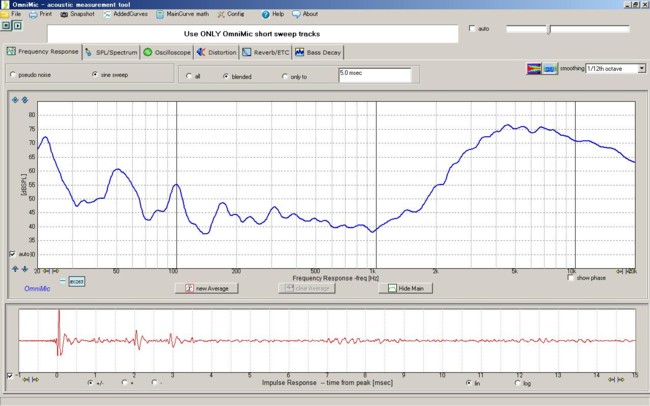
Task: Select the pseudo noise radio button
Action: coord(13,75)
